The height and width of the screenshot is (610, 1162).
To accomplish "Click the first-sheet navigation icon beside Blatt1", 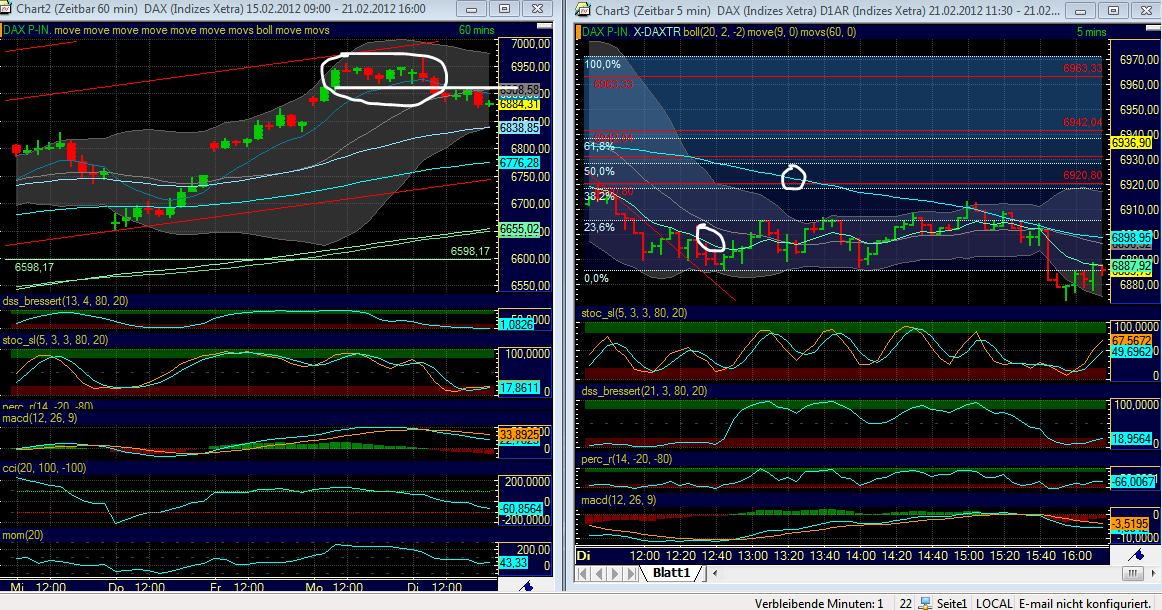I will point(583,573).
